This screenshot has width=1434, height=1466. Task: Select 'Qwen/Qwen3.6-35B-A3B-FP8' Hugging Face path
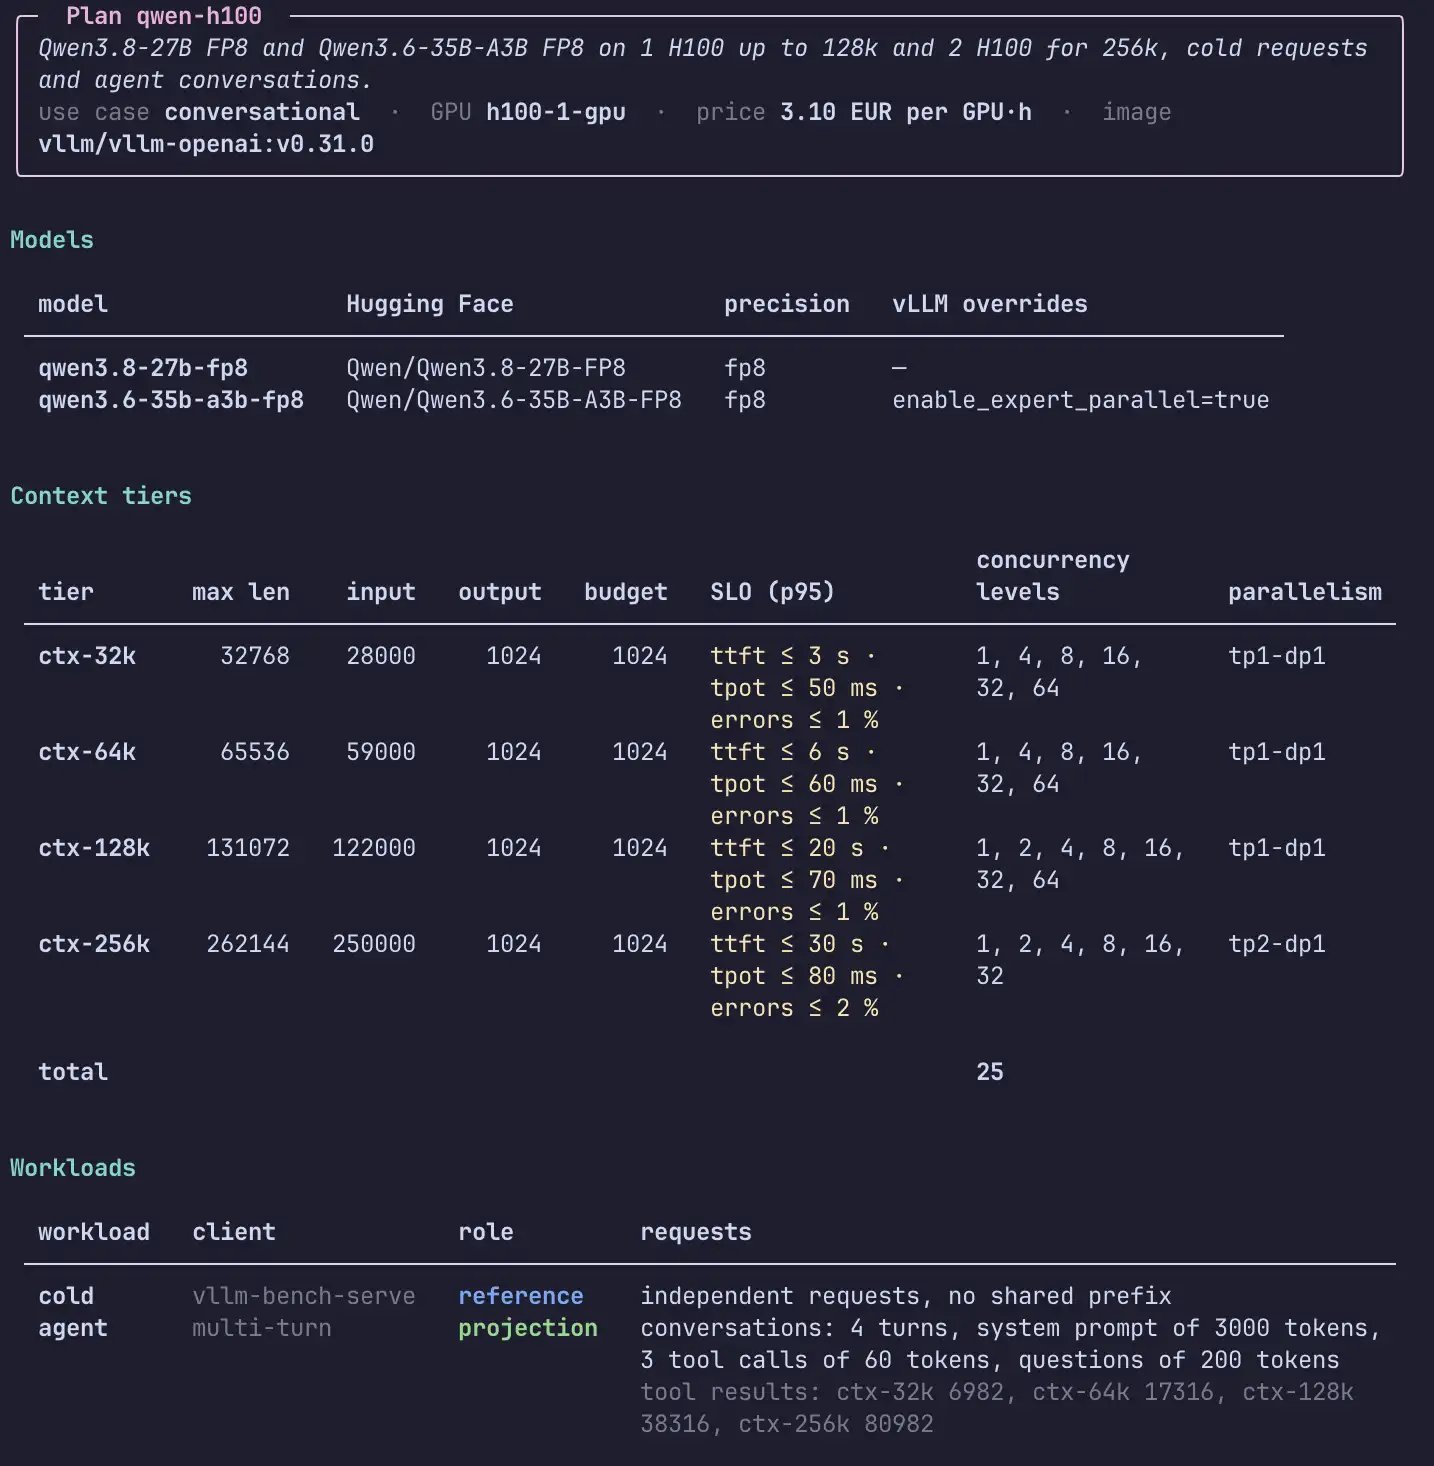[x=514, y=400]
